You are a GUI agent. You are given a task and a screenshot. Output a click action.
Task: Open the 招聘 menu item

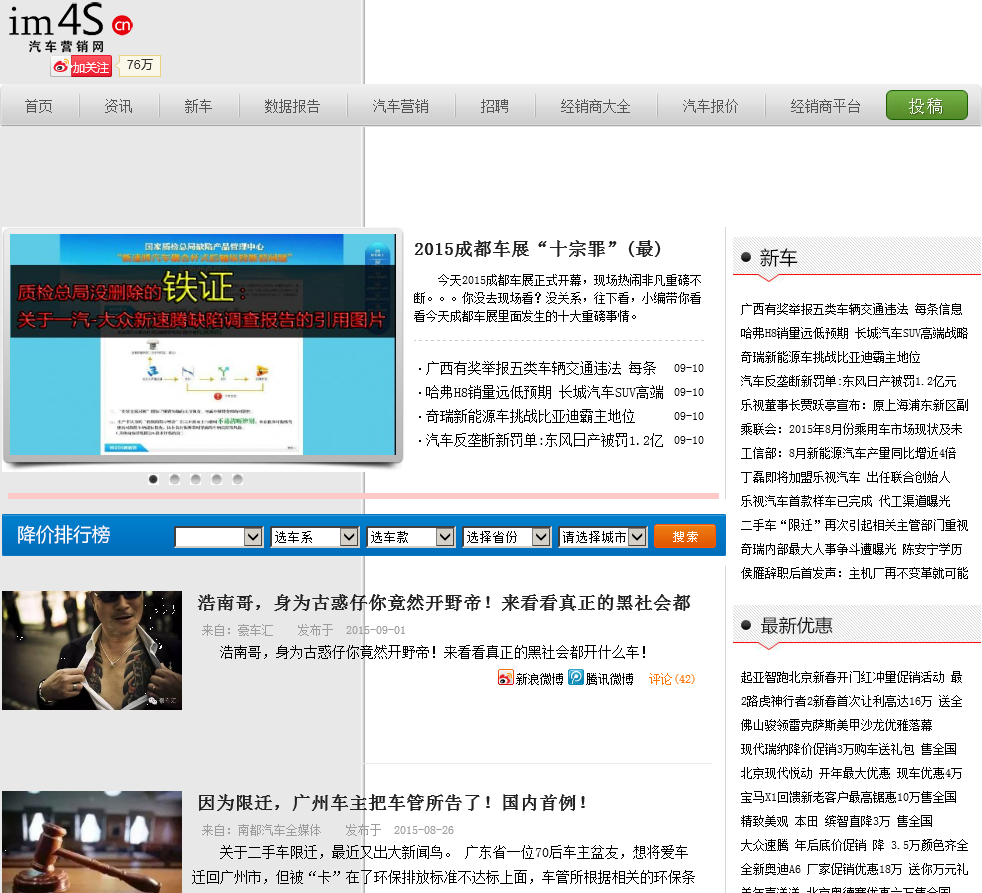(494, 106)
